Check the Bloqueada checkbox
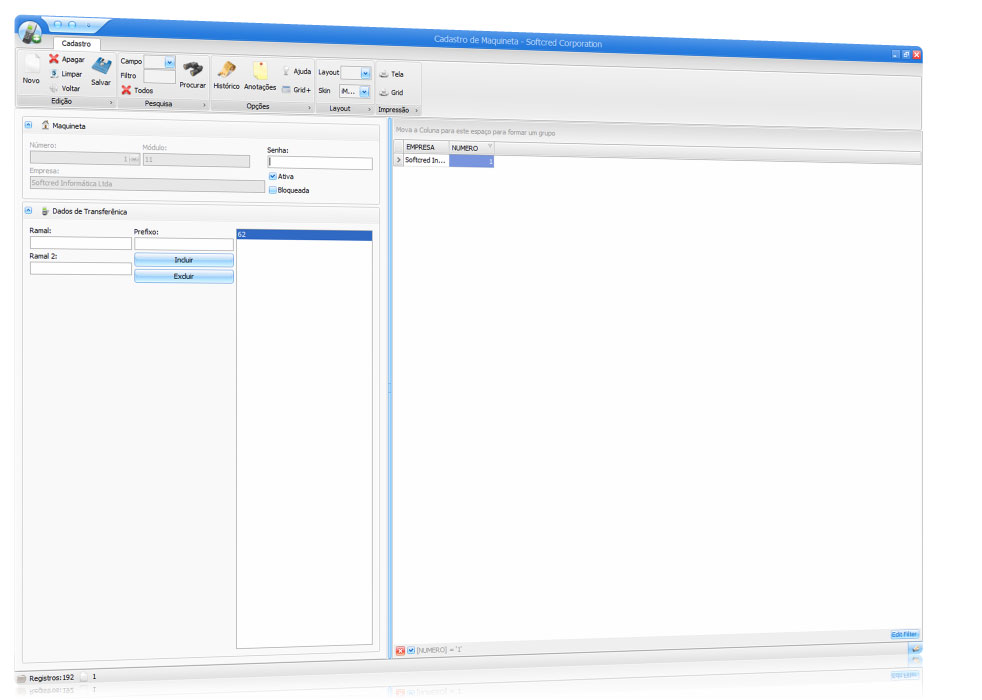Screen dimensions: 982x700 click(273, 190)
